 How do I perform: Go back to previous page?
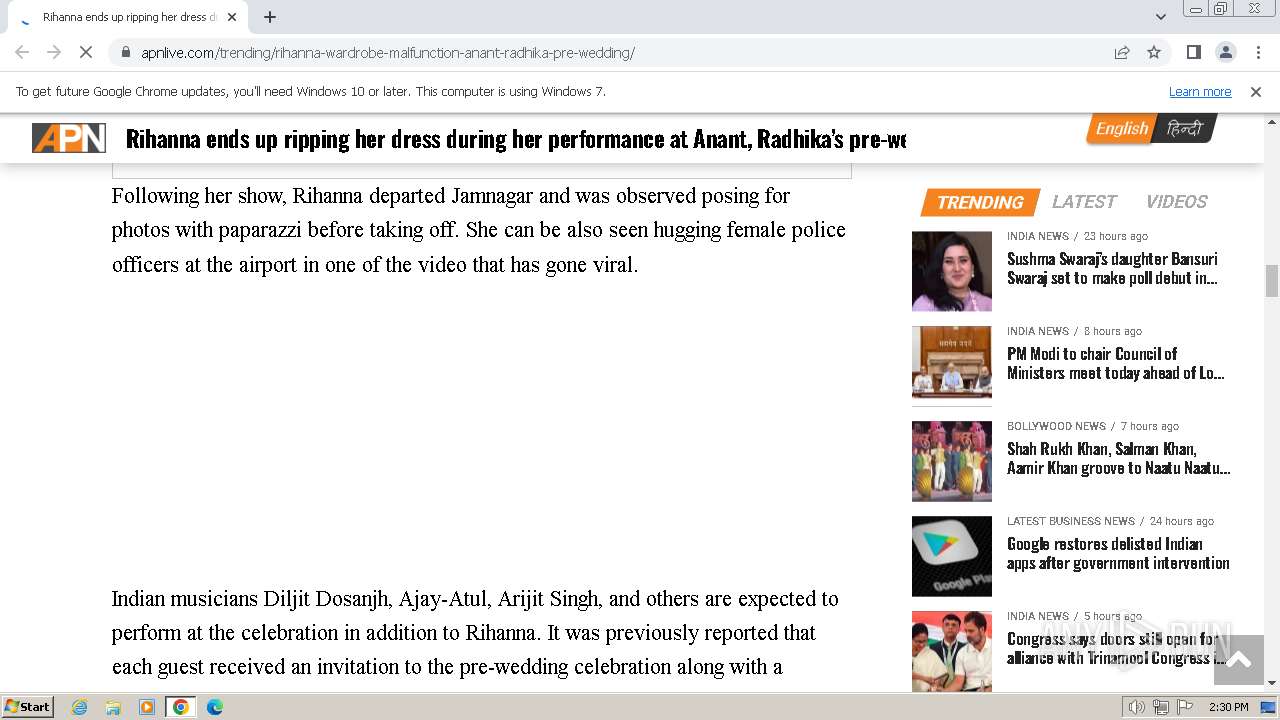pos(22,52)
